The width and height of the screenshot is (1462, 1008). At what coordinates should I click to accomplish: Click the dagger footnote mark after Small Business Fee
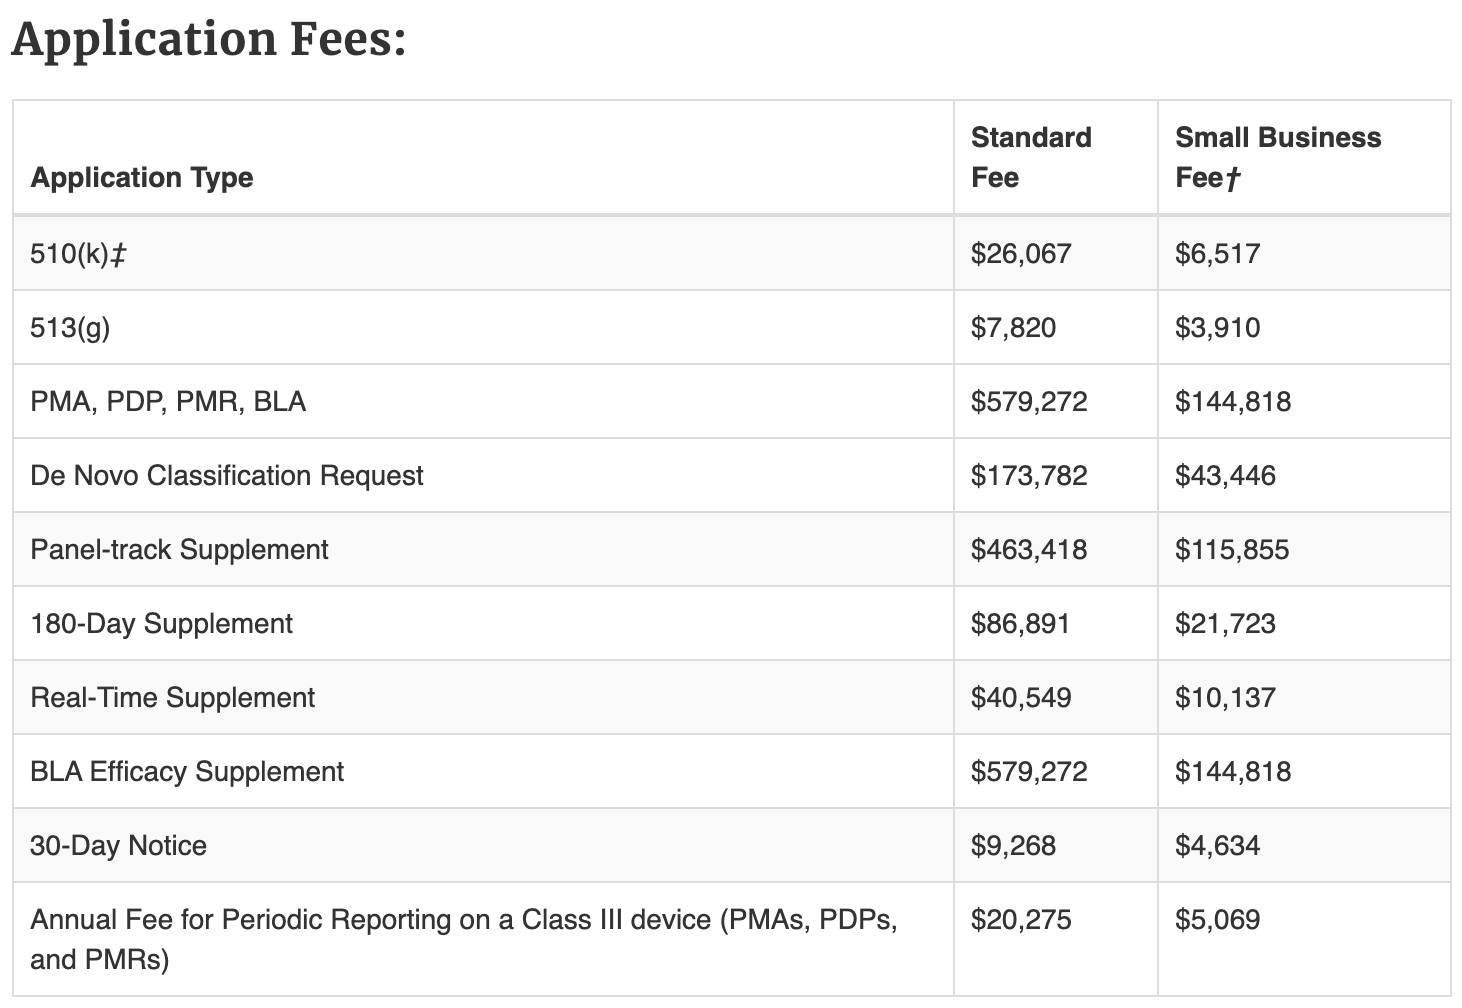(1233, 179)
